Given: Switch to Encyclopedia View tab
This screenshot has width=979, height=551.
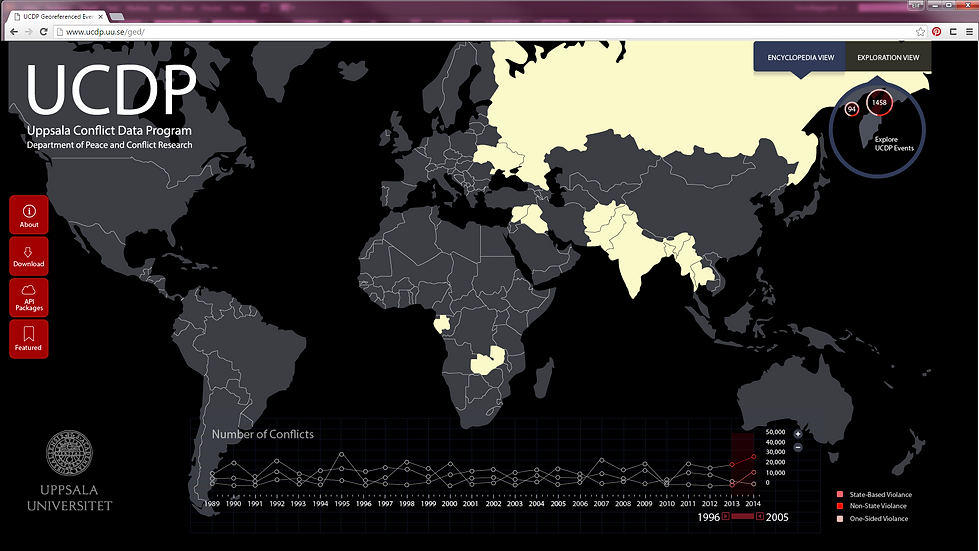Looking at the screenshot, I should click(x=800, y=57).
